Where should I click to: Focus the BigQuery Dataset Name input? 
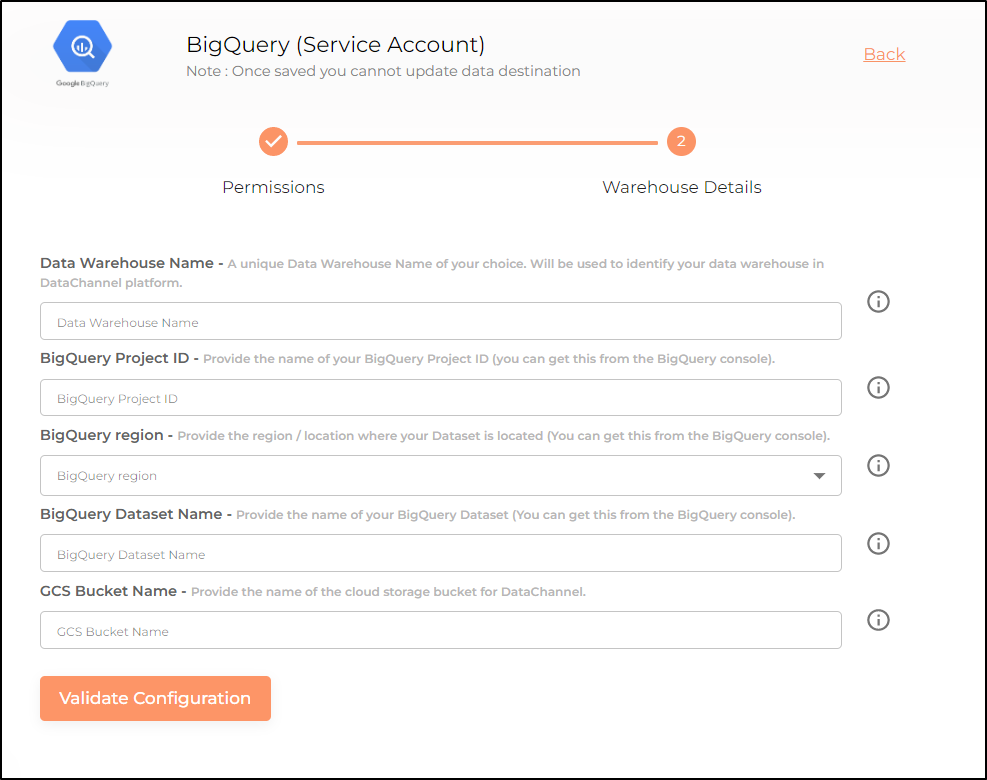pyautogui.click(x=441, y=553)
